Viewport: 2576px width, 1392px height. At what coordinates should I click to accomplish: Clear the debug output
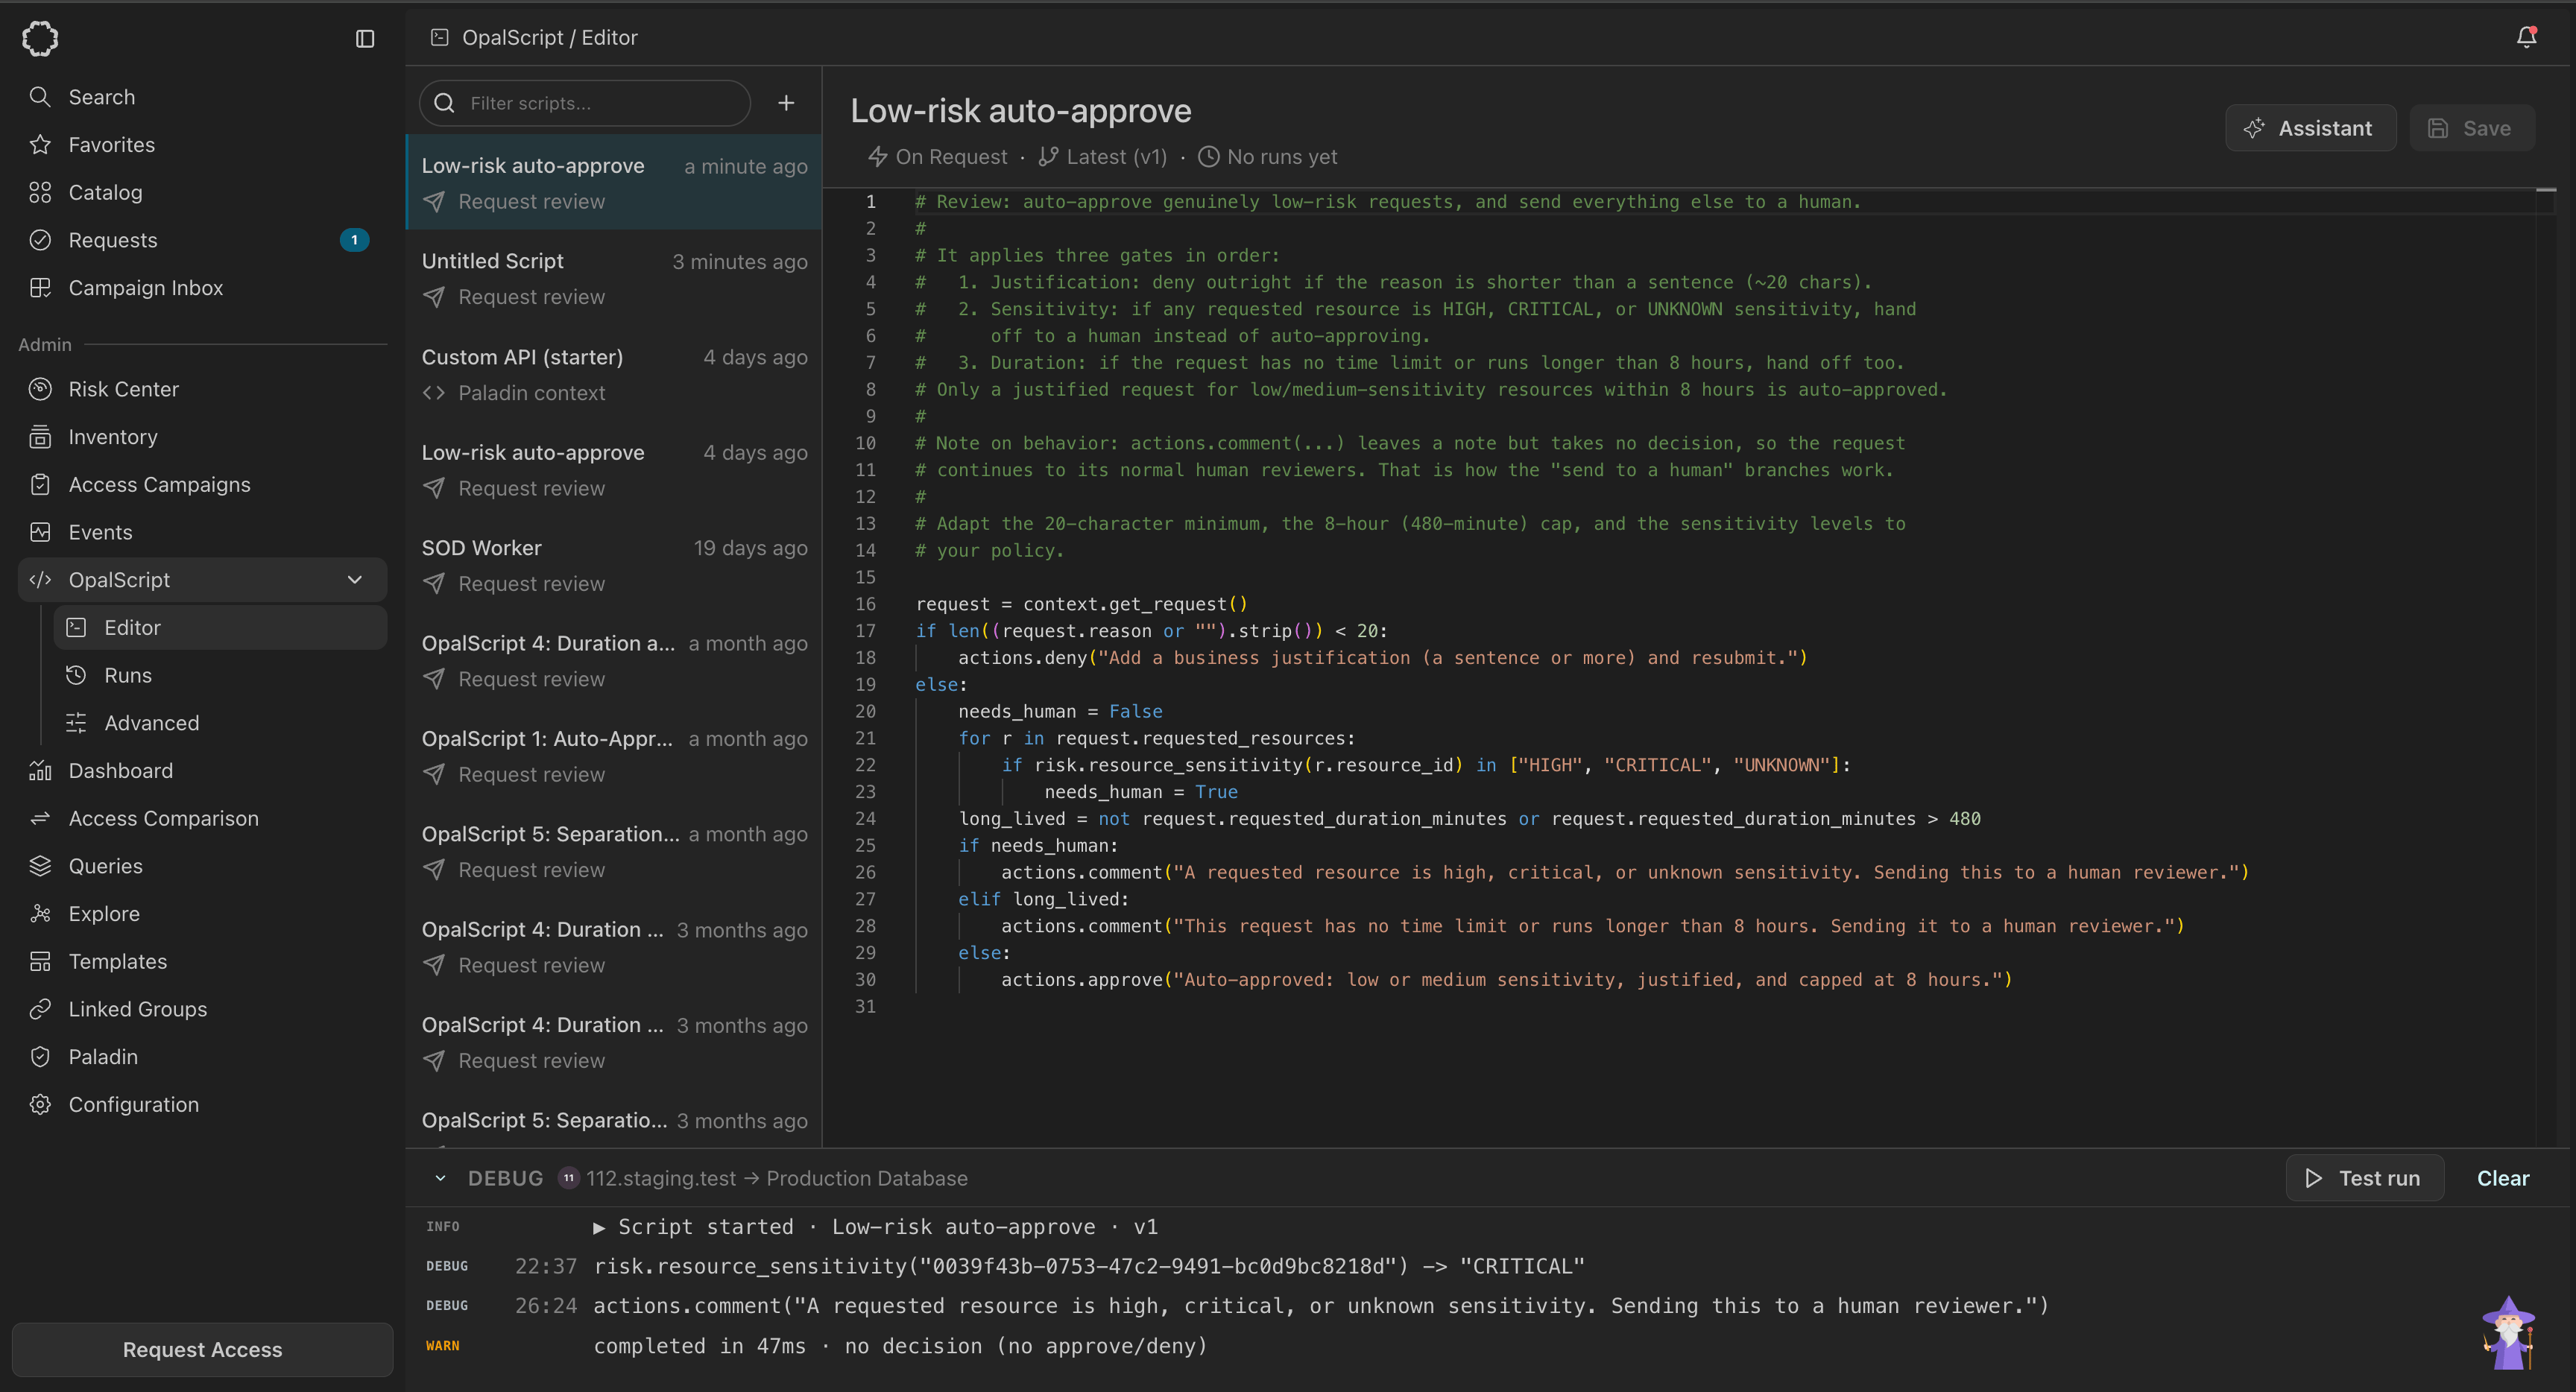[2503, 1179]
